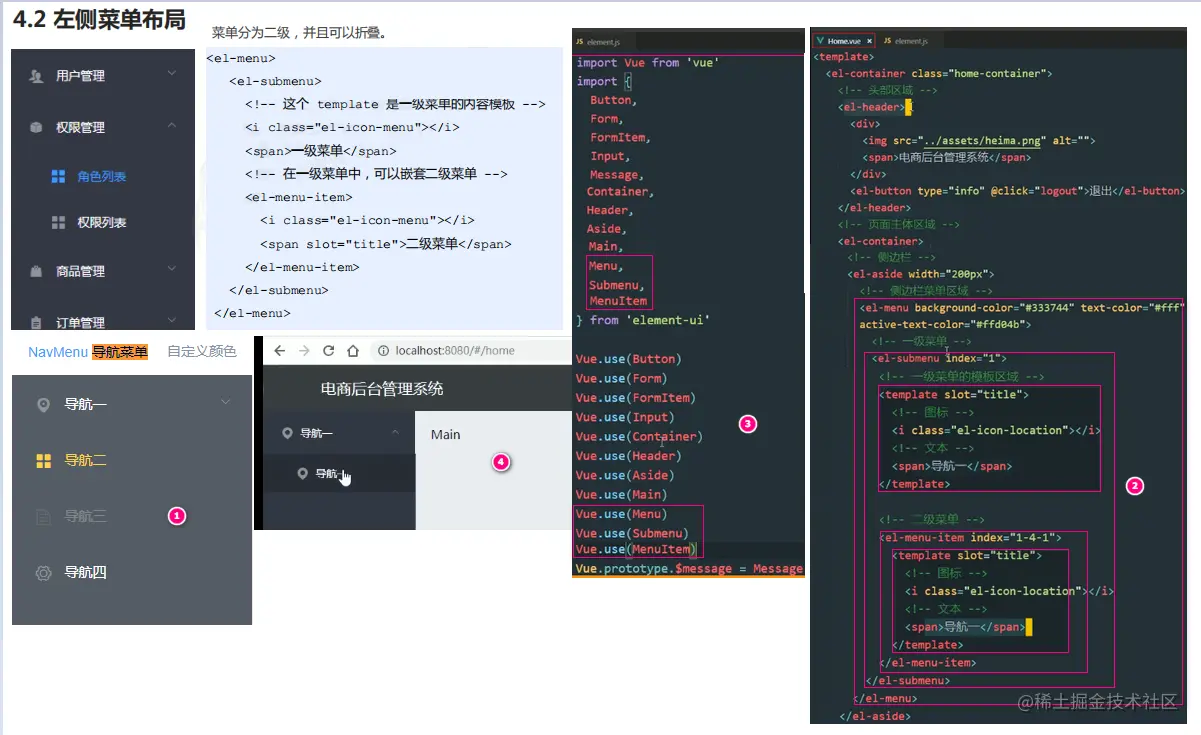
Task: Expand the 订单管理 menu chevron
Action: (172, 320)
